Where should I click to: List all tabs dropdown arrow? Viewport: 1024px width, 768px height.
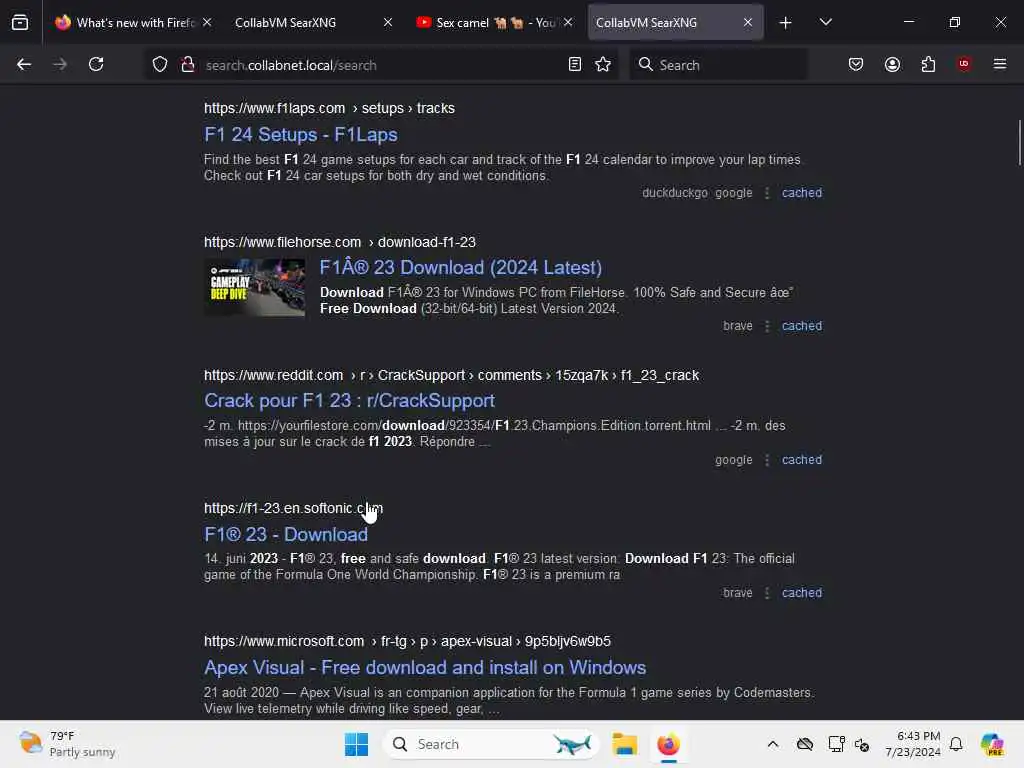pyautogui.click(x=825, y=22)
